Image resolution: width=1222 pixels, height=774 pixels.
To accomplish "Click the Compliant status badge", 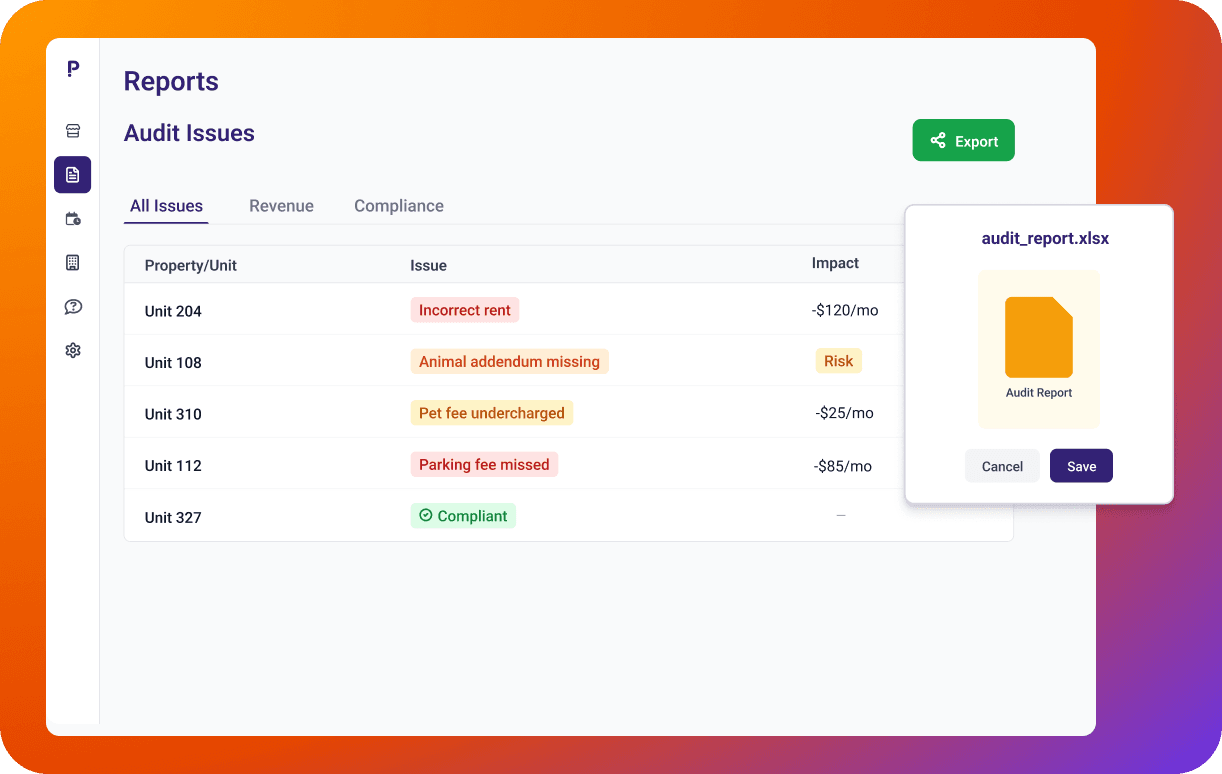I will coord(463,516).
